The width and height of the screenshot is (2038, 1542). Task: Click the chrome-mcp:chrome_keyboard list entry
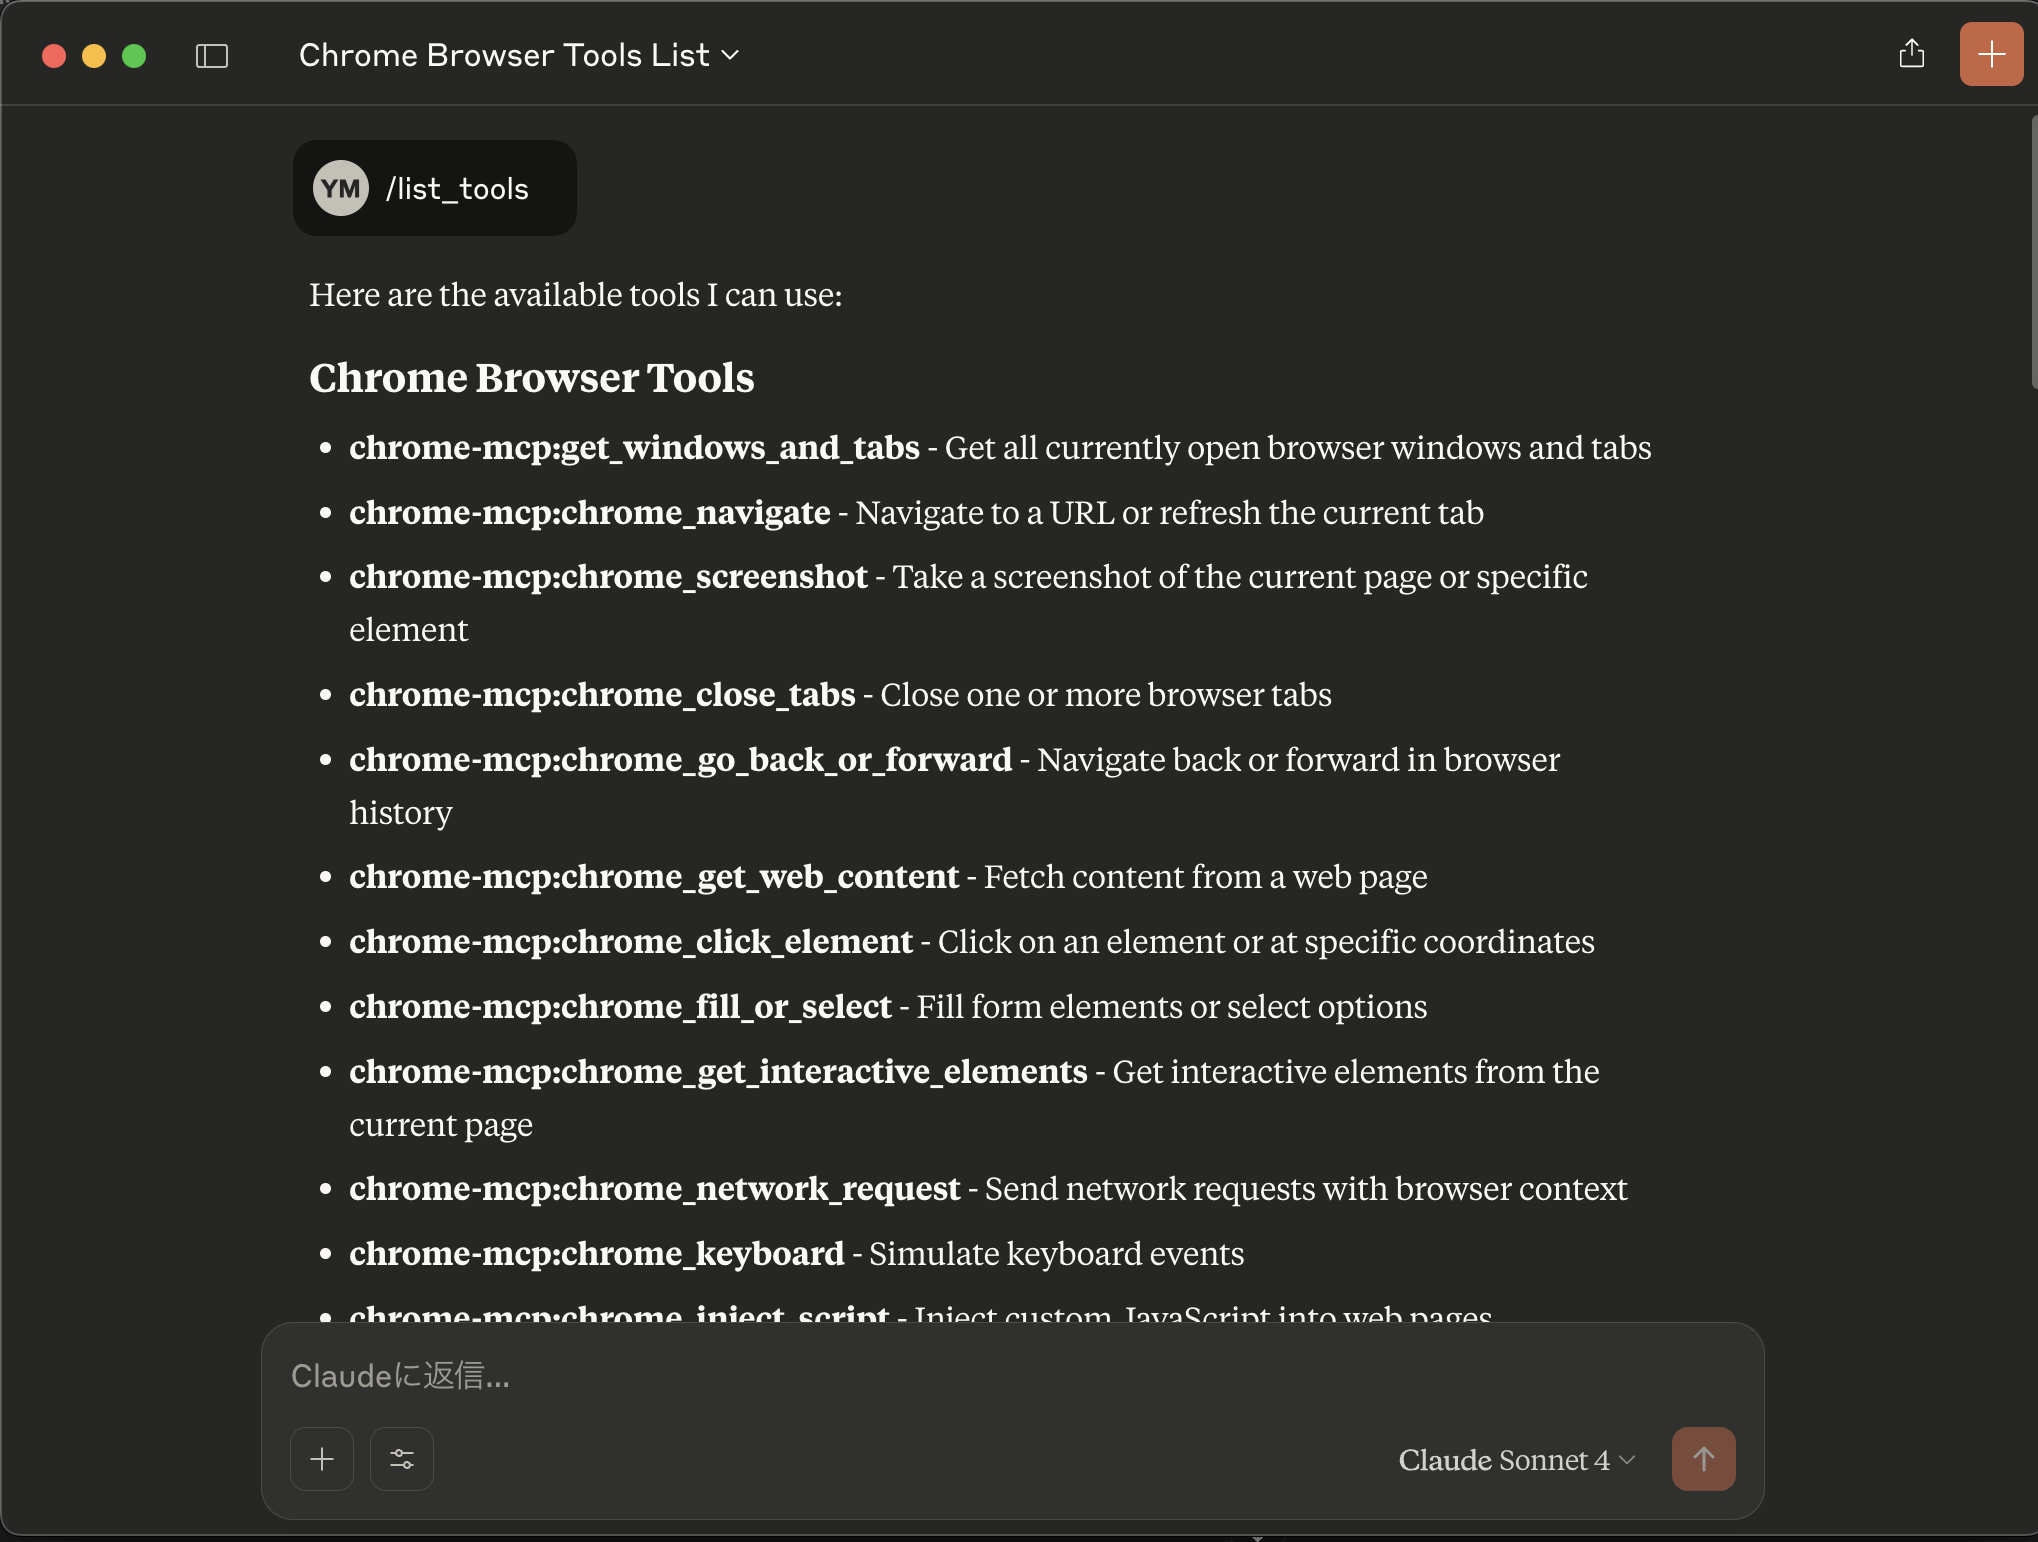596,1254
